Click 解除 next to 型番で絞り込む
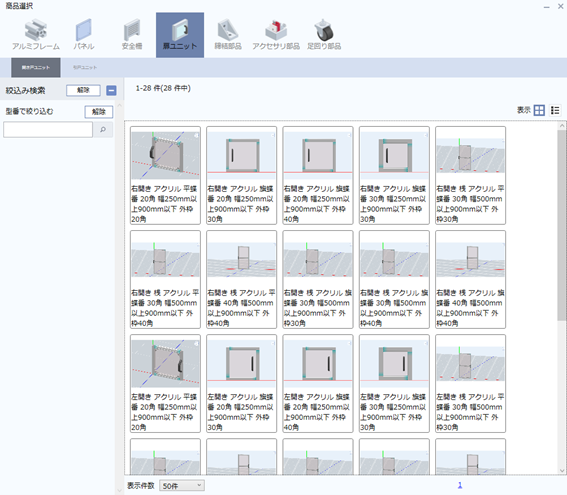Viewport: 567px width, 495px height. (x=99, y=112)
